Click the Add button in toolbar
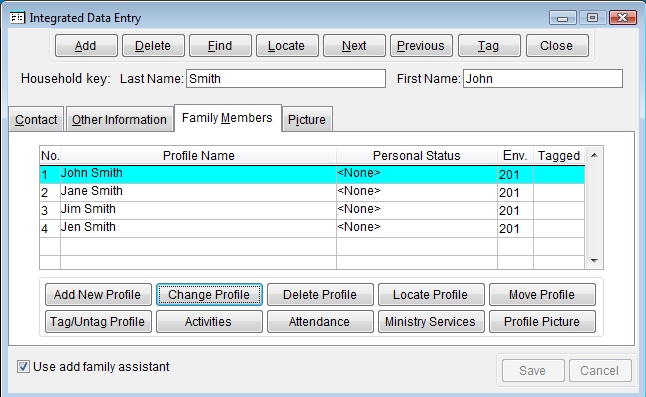Viewport: 646px width, 397px height. point(86,46)
